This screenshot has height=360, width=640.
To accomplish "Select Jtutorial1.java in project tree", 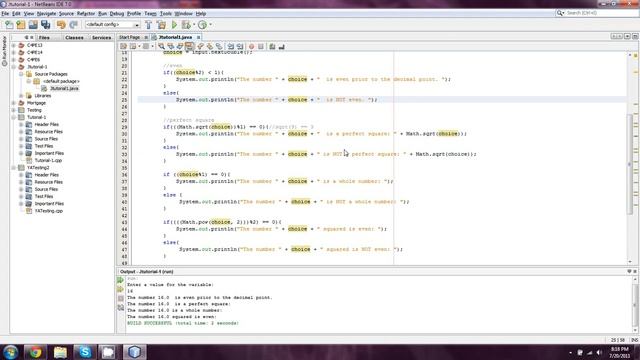I will pyautogui.click(x=64, y=89).
